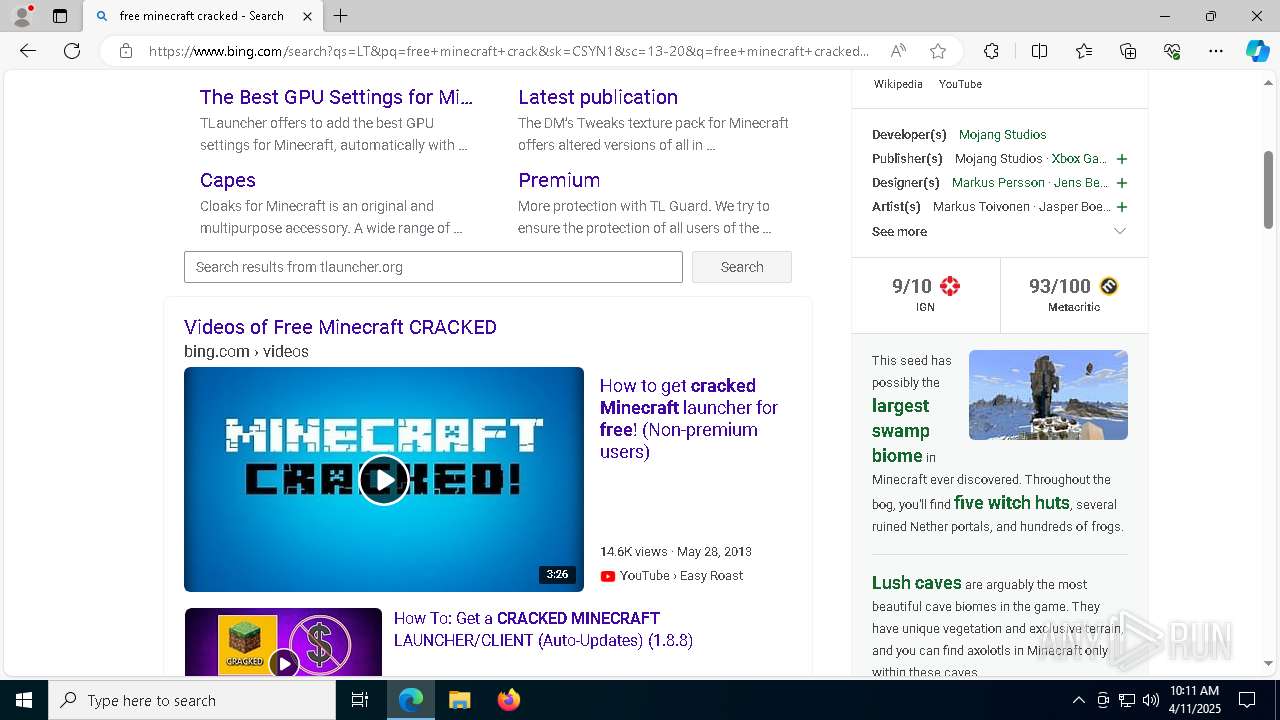1280x720 pixels.
Task: Open the YouTube › Easy Roast source
Action: click(x=672, y=575)
